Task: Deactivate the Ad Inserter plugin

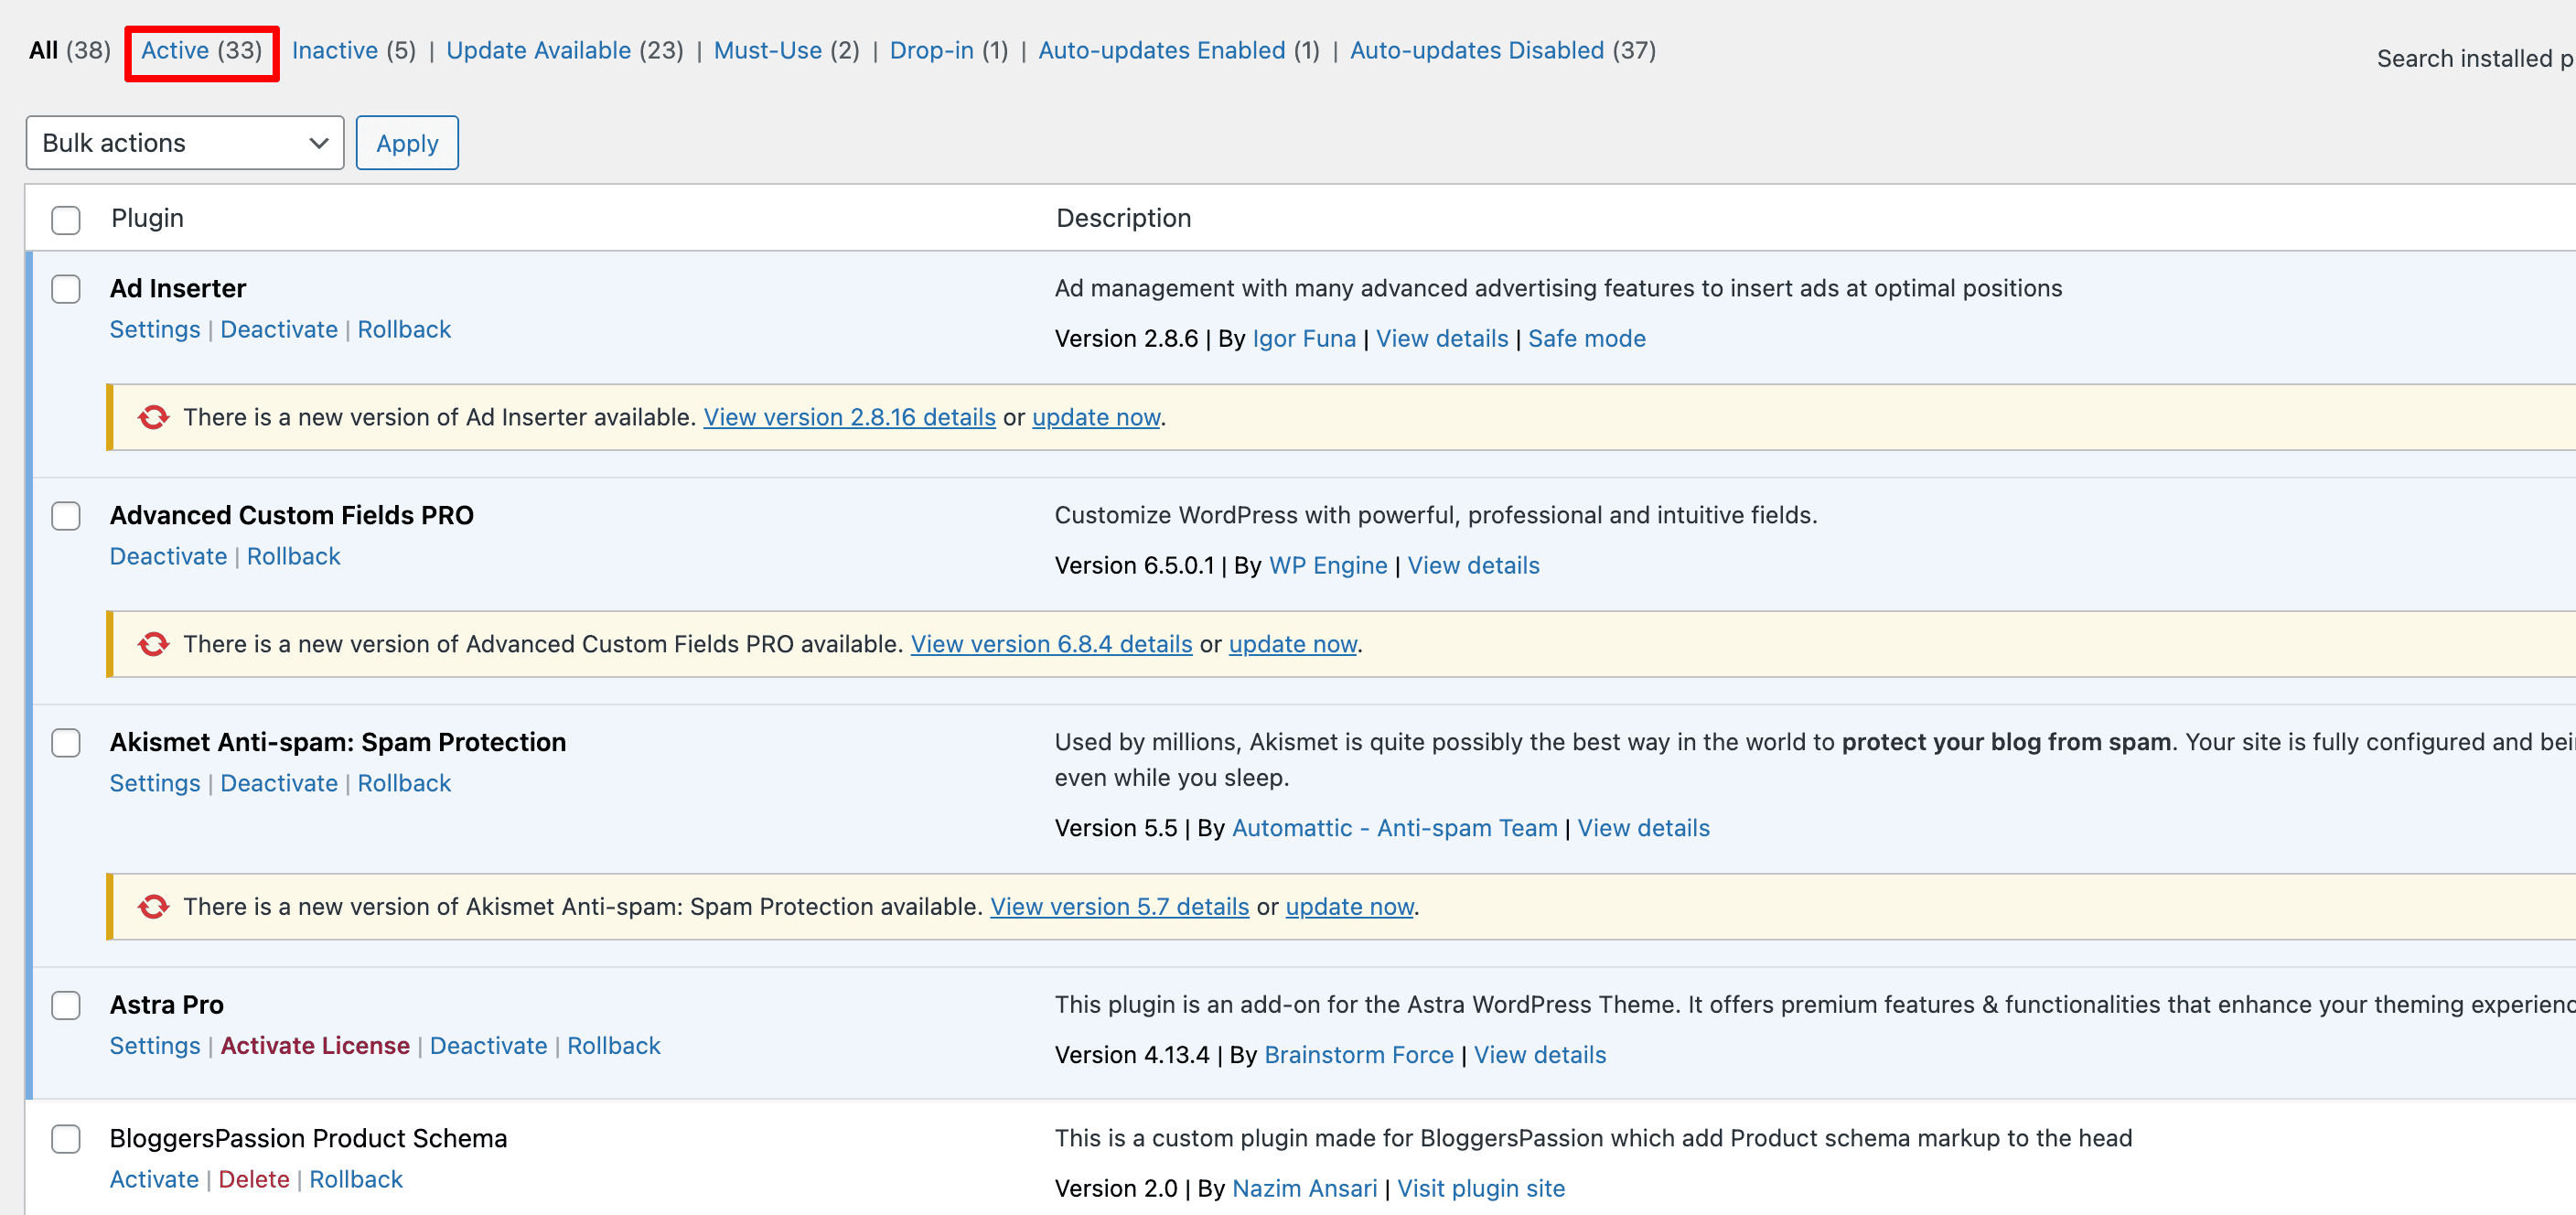Action: [x=279, y=330]
